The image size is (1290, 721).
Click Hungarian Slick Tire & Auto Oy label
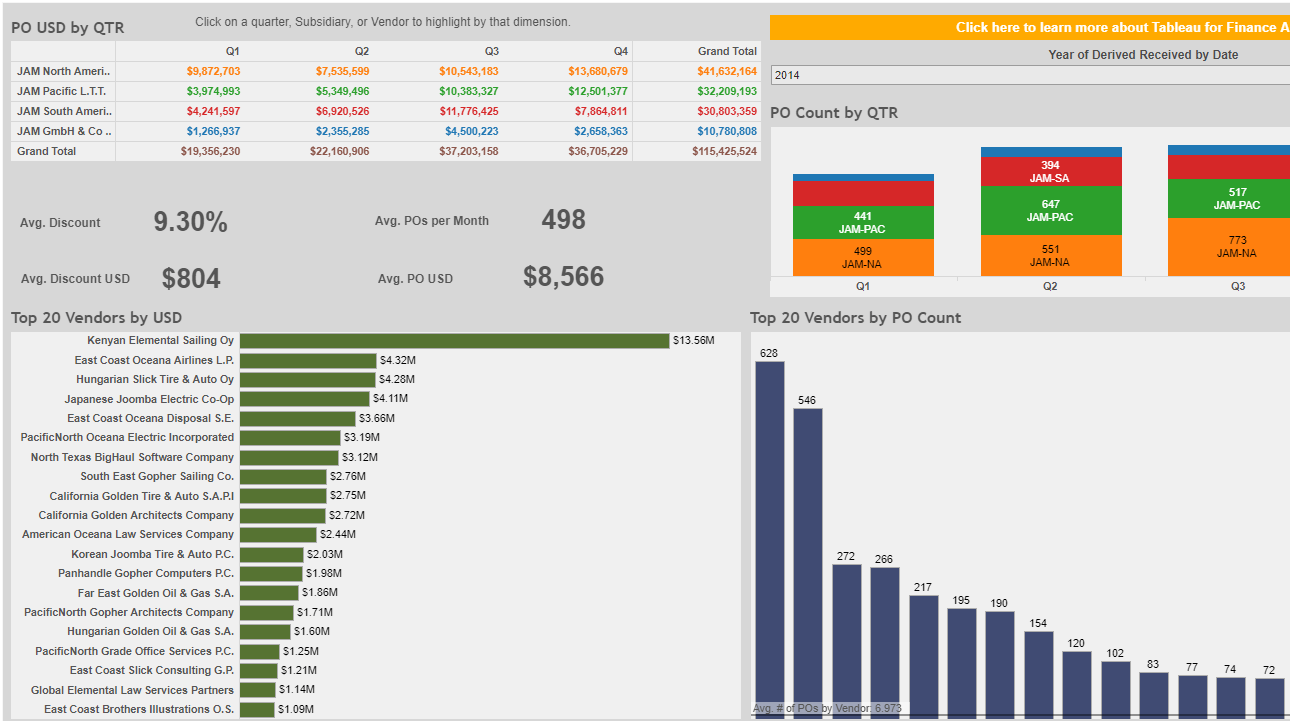(x=155, y=380)
